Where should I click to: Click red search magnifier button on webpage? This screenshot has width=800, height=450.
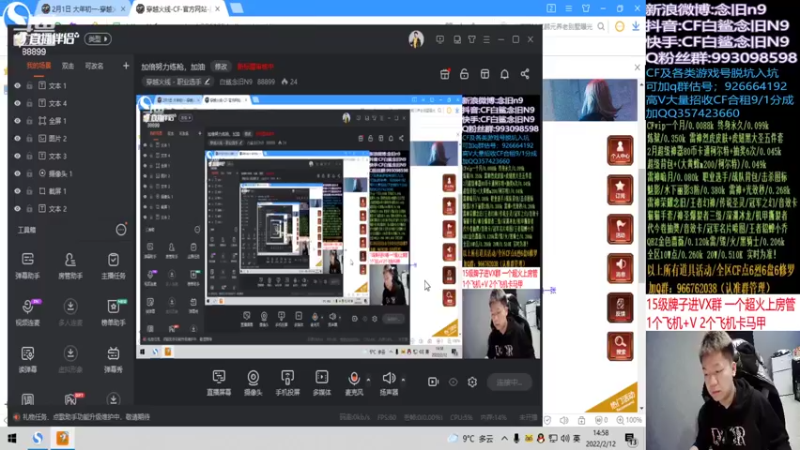tap(620, 346)
